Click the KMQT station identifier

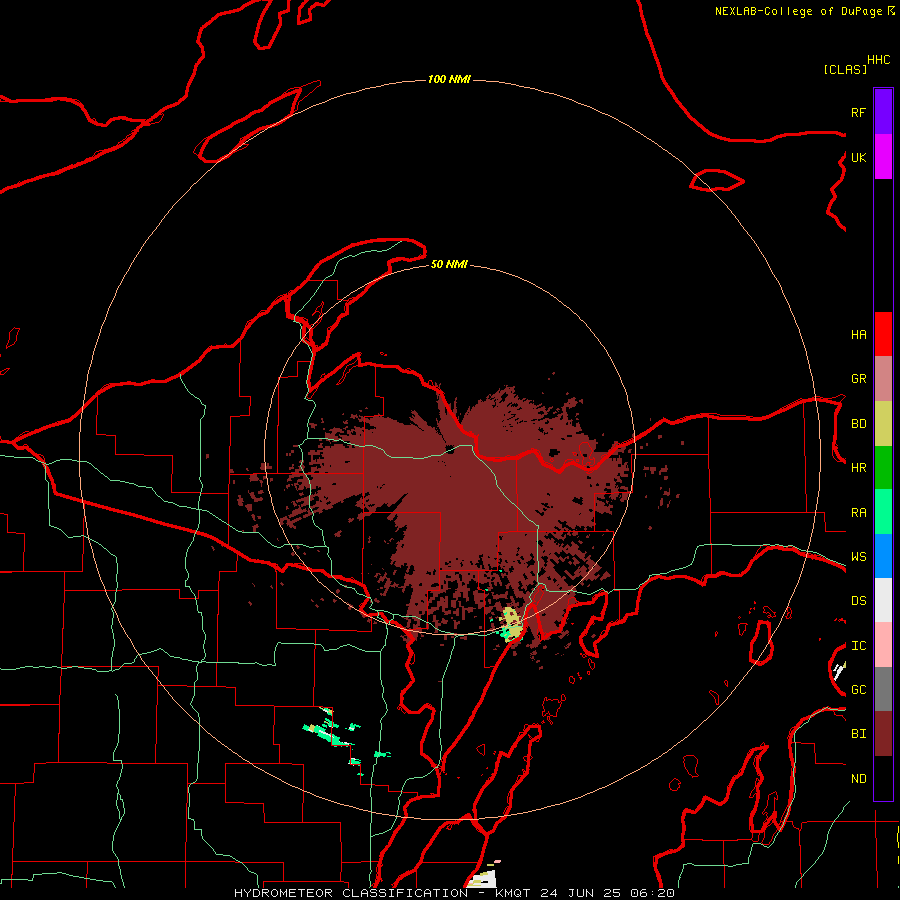513,893
